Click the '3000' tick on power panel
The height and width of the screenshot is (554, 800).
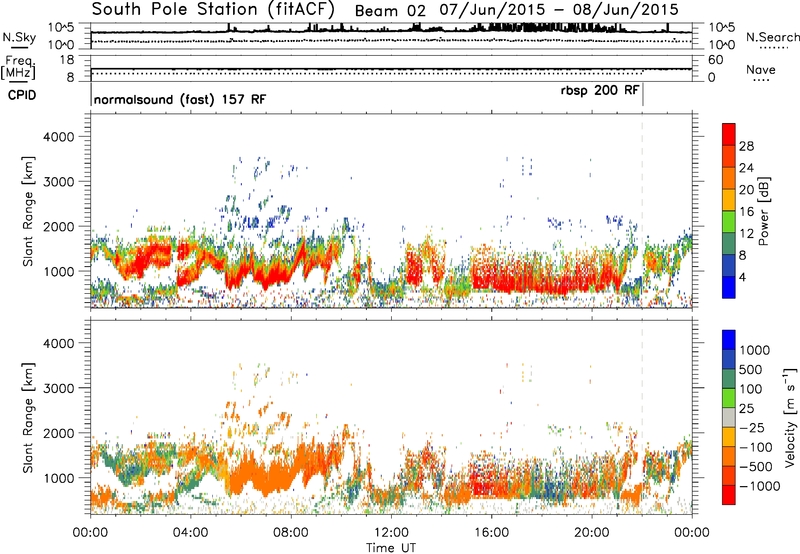click(59, 182)
